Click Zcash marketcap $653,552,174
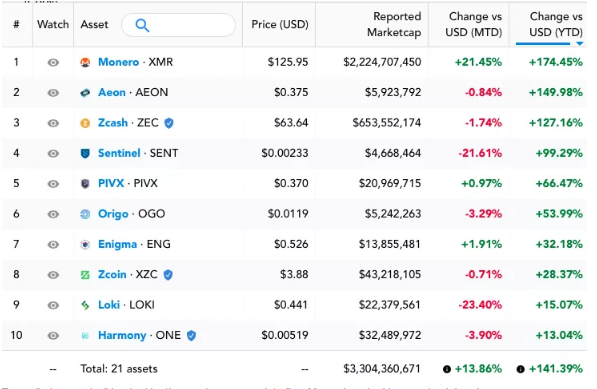The height and width of the screenshot is (389, 597). tap(387, 123)
